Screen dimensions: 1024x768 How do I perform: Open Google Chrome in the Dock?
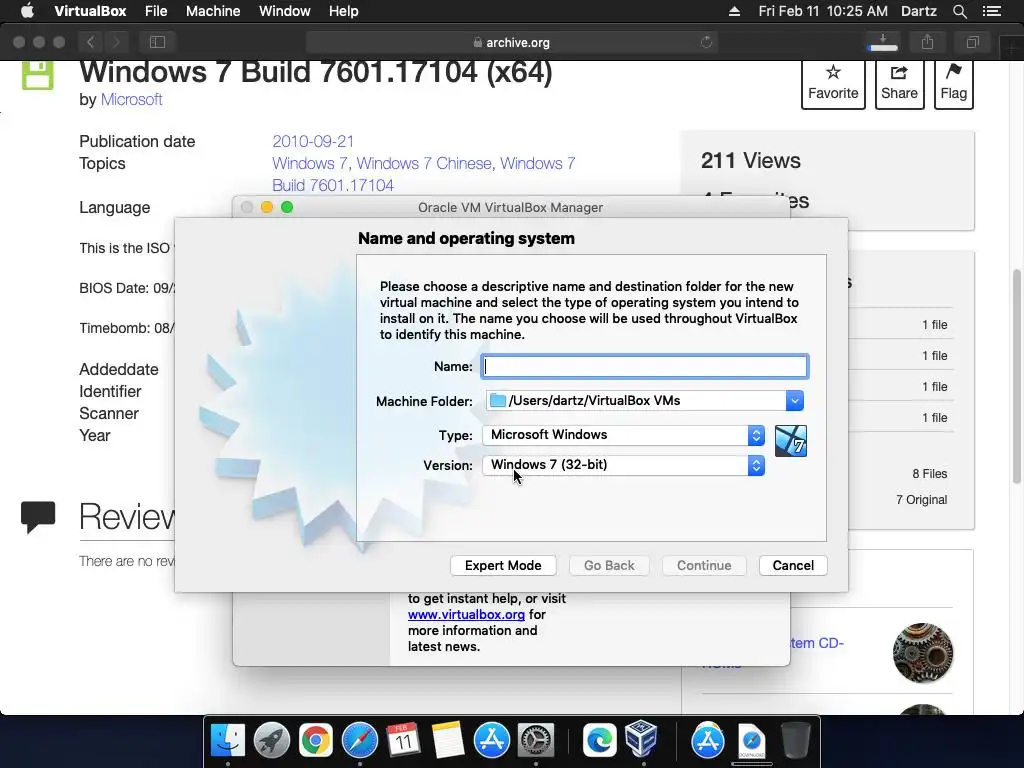[x=315, y=741]
